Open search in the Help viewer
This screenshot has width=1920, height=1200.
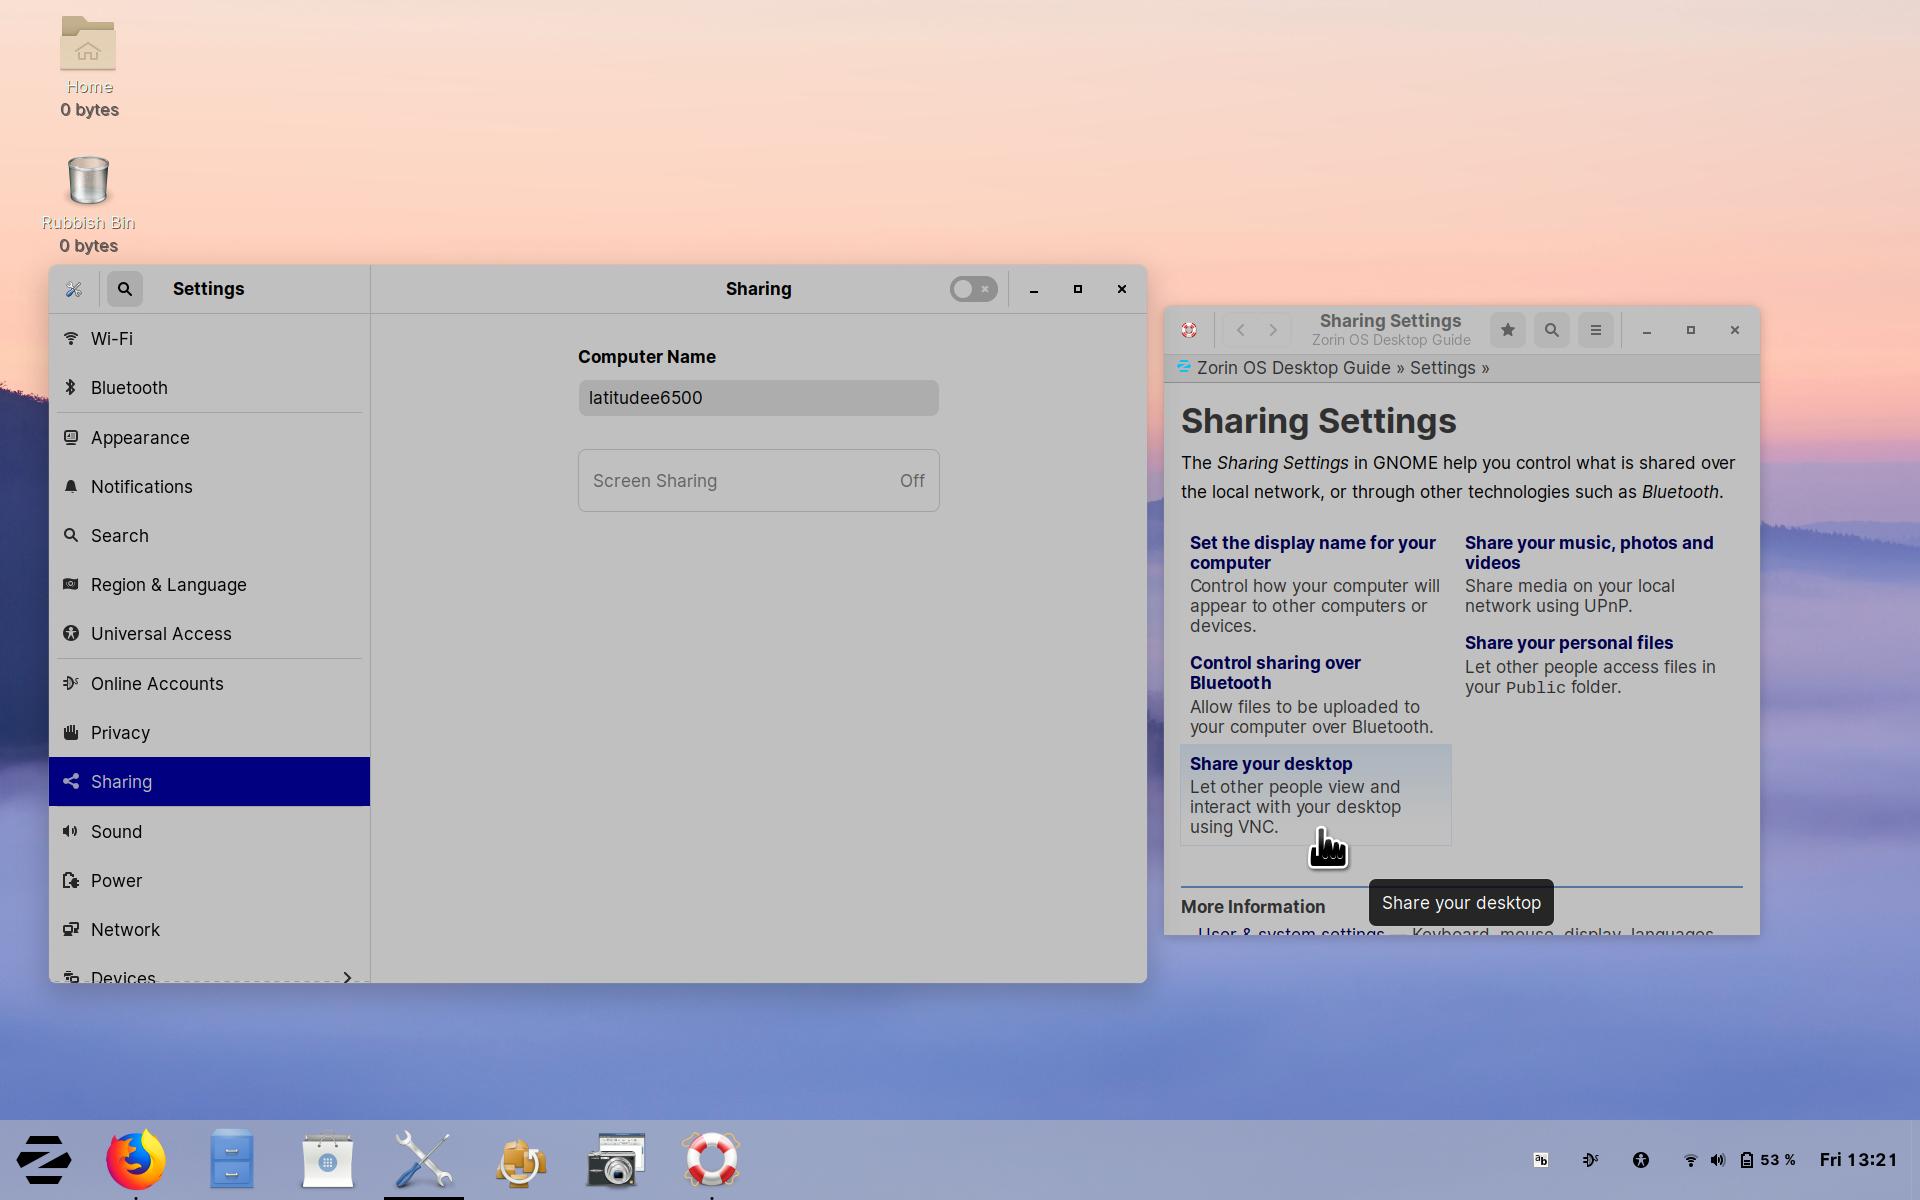point(1551,330)
